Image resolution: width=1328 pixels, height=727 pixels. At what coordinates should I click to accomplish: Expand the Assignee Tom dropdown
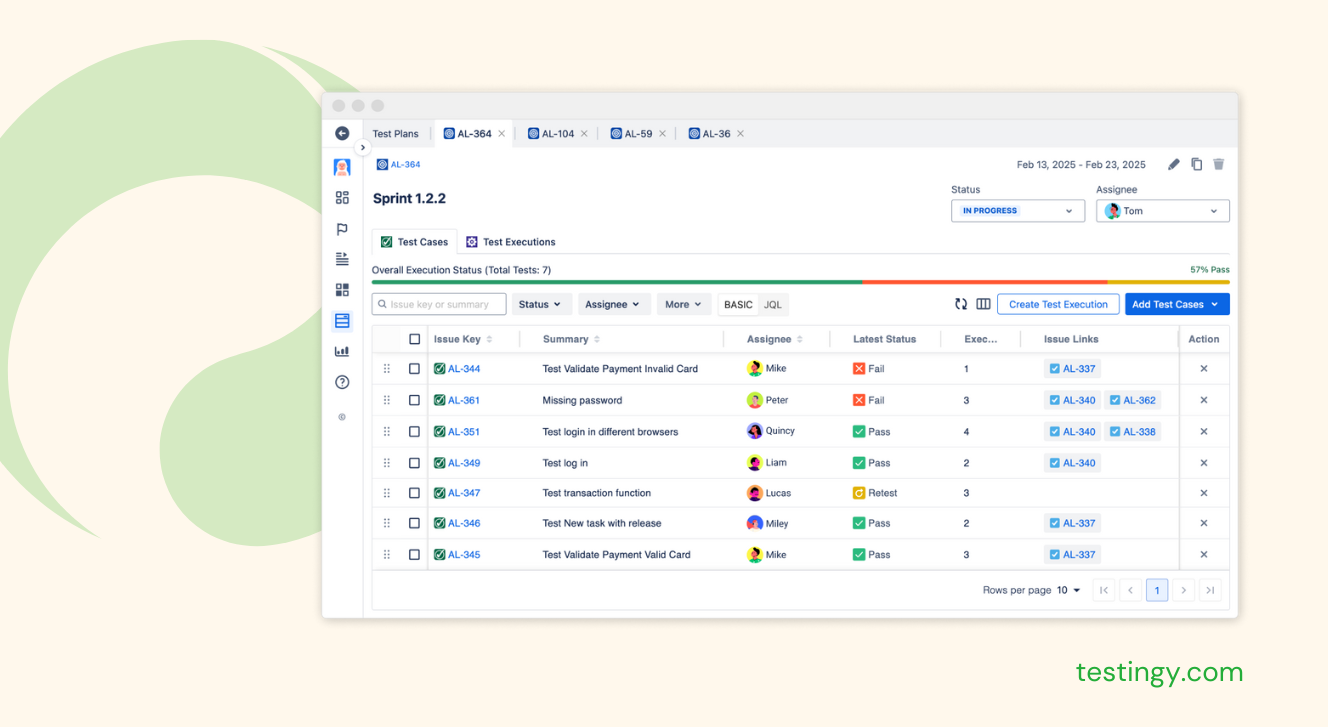(1162, 211)
